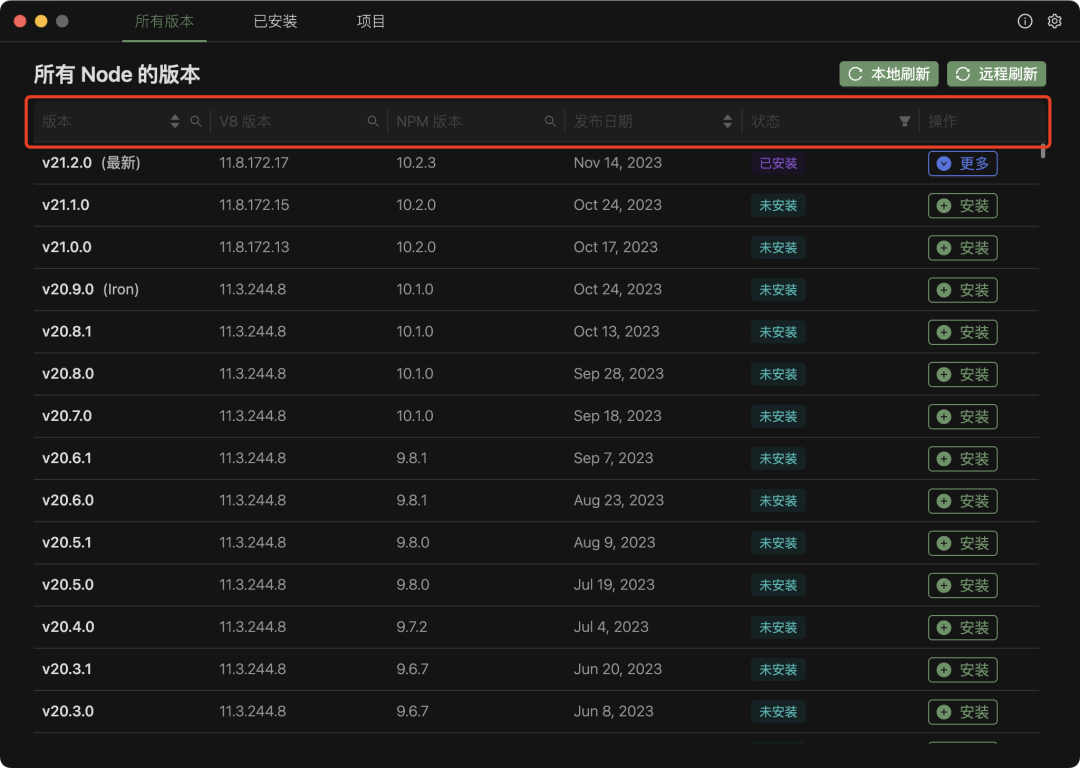The image size is (1080, 768).
Task: Click the 远程刷新 button
Action: tap(996, 74)
